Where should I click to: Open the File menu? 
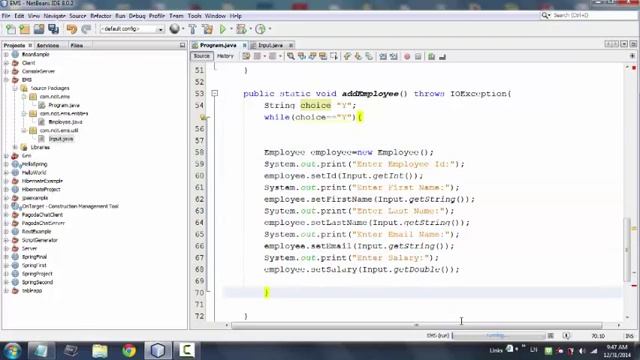click(6, 16)
